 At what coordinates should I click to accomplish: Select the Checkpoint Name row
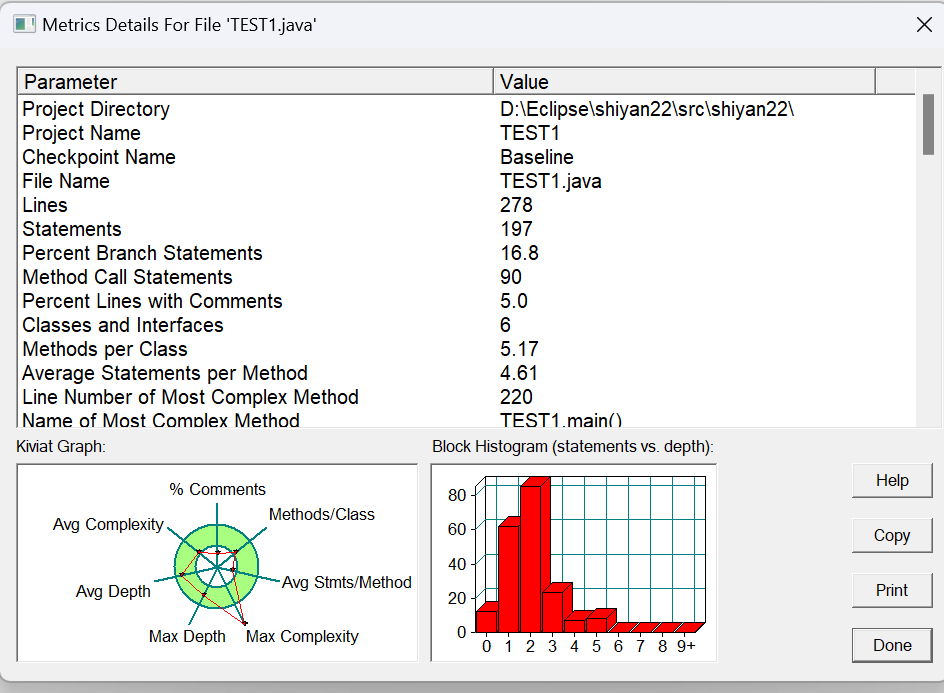[467, 157]
